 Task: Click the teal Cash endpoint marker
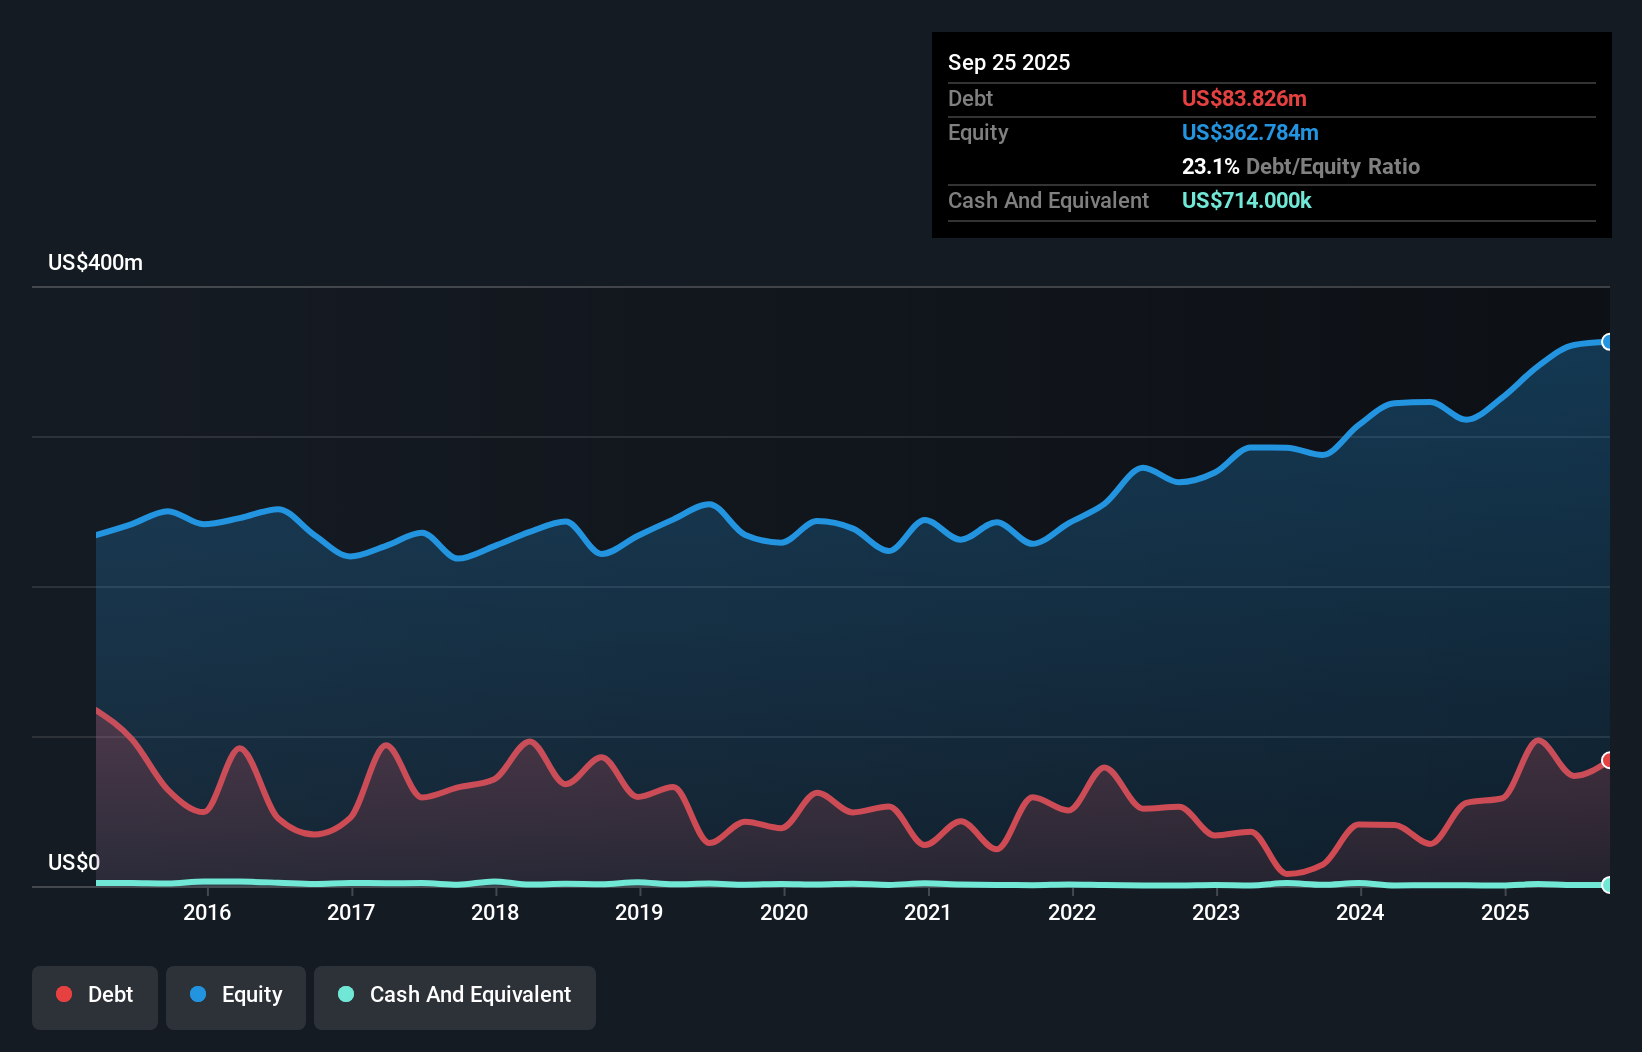tap(1608, 884)
